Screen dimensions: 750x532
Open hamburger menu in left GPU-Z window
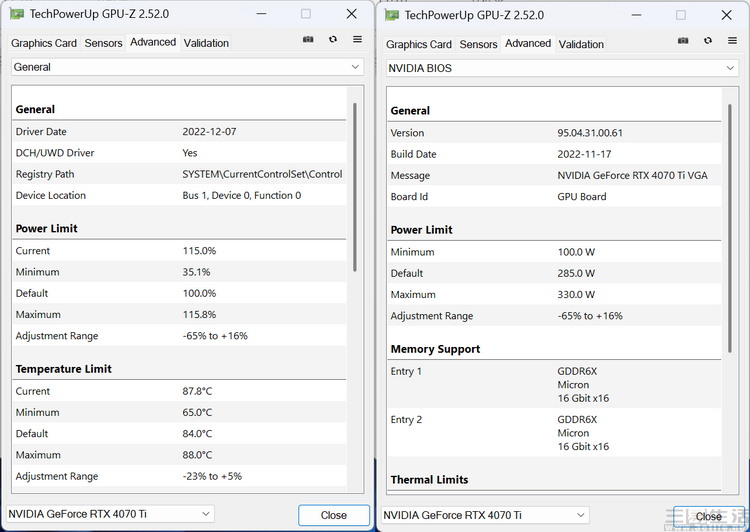click(x=357, y=39)
